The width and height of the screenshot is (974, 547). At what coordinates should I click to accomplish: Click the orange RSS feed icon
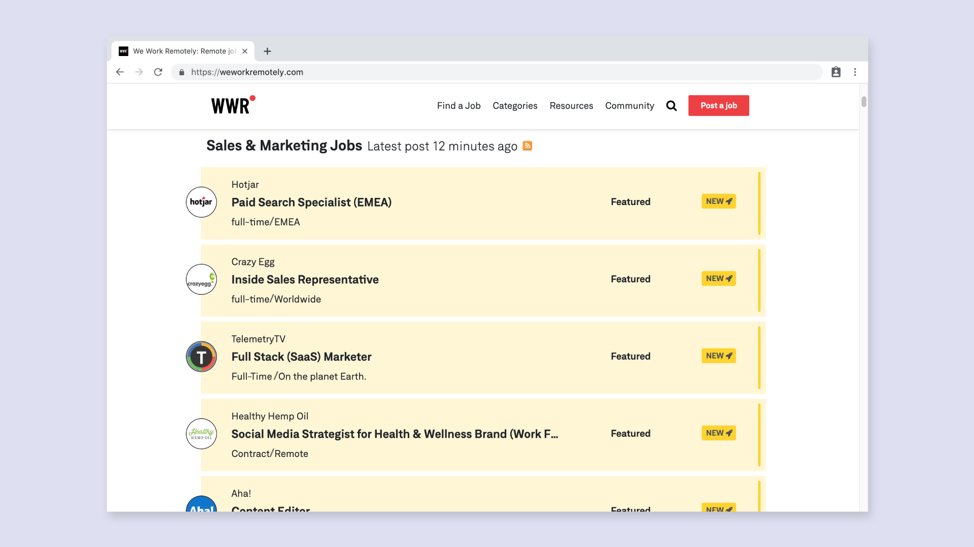coord(527,146)
